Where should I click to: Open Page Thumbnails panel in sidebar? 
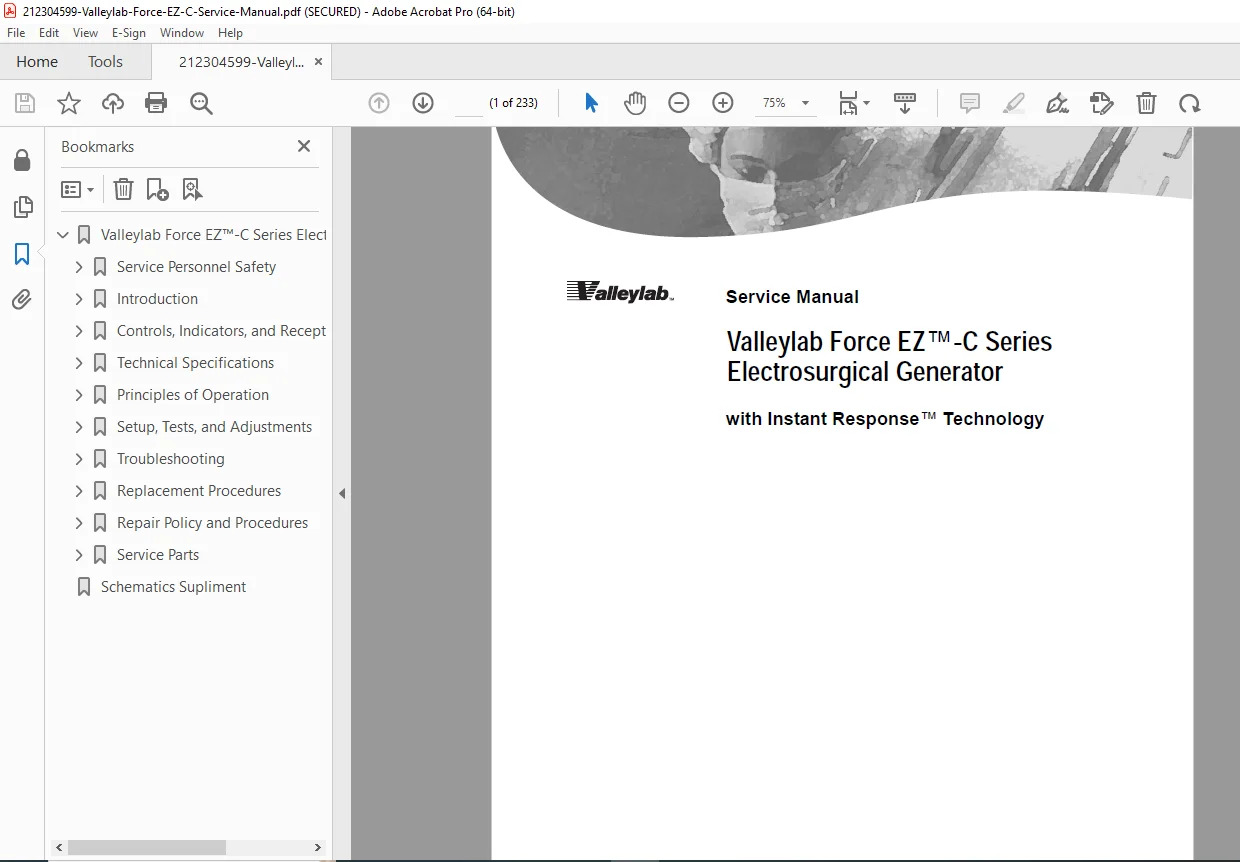tap(22, 207)
